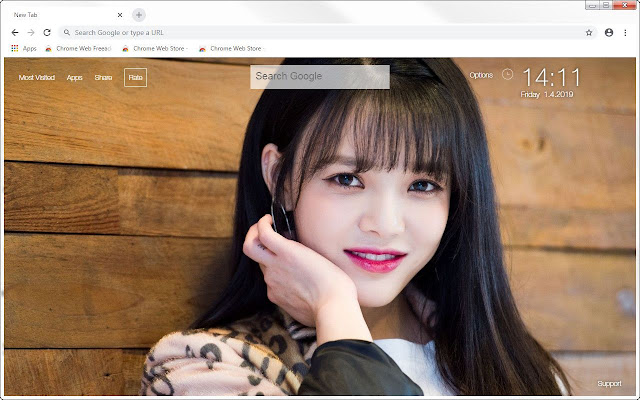The image size is (640, 400).
Task: Click the Friday 1.4.2019 date text
Action: pyautogui.click(x=547, y=94)
